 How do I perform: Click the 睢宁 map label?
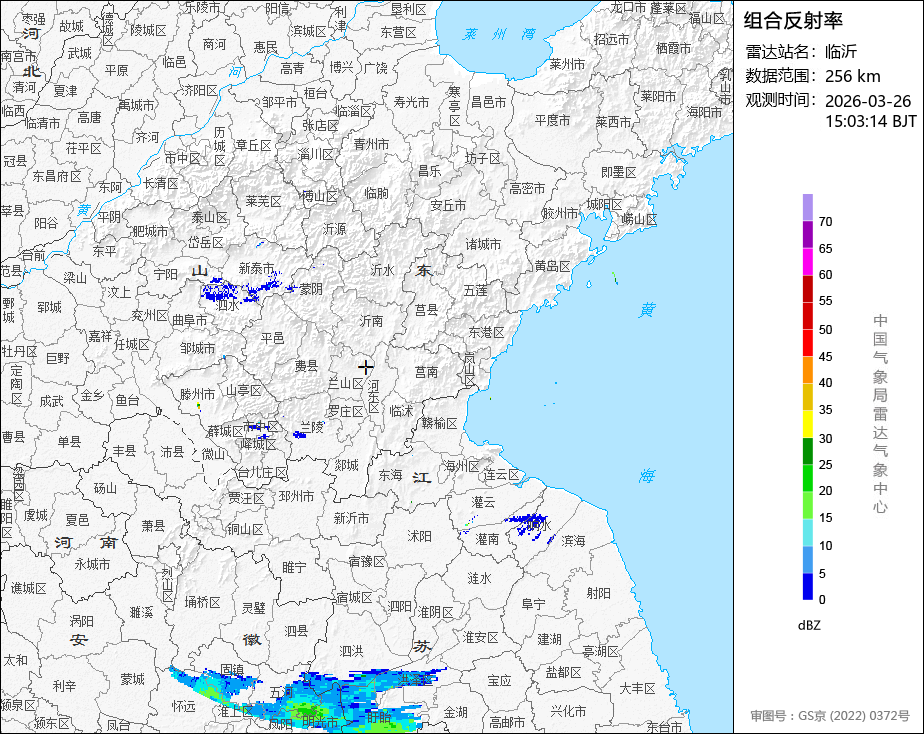[x=294, y=567]
